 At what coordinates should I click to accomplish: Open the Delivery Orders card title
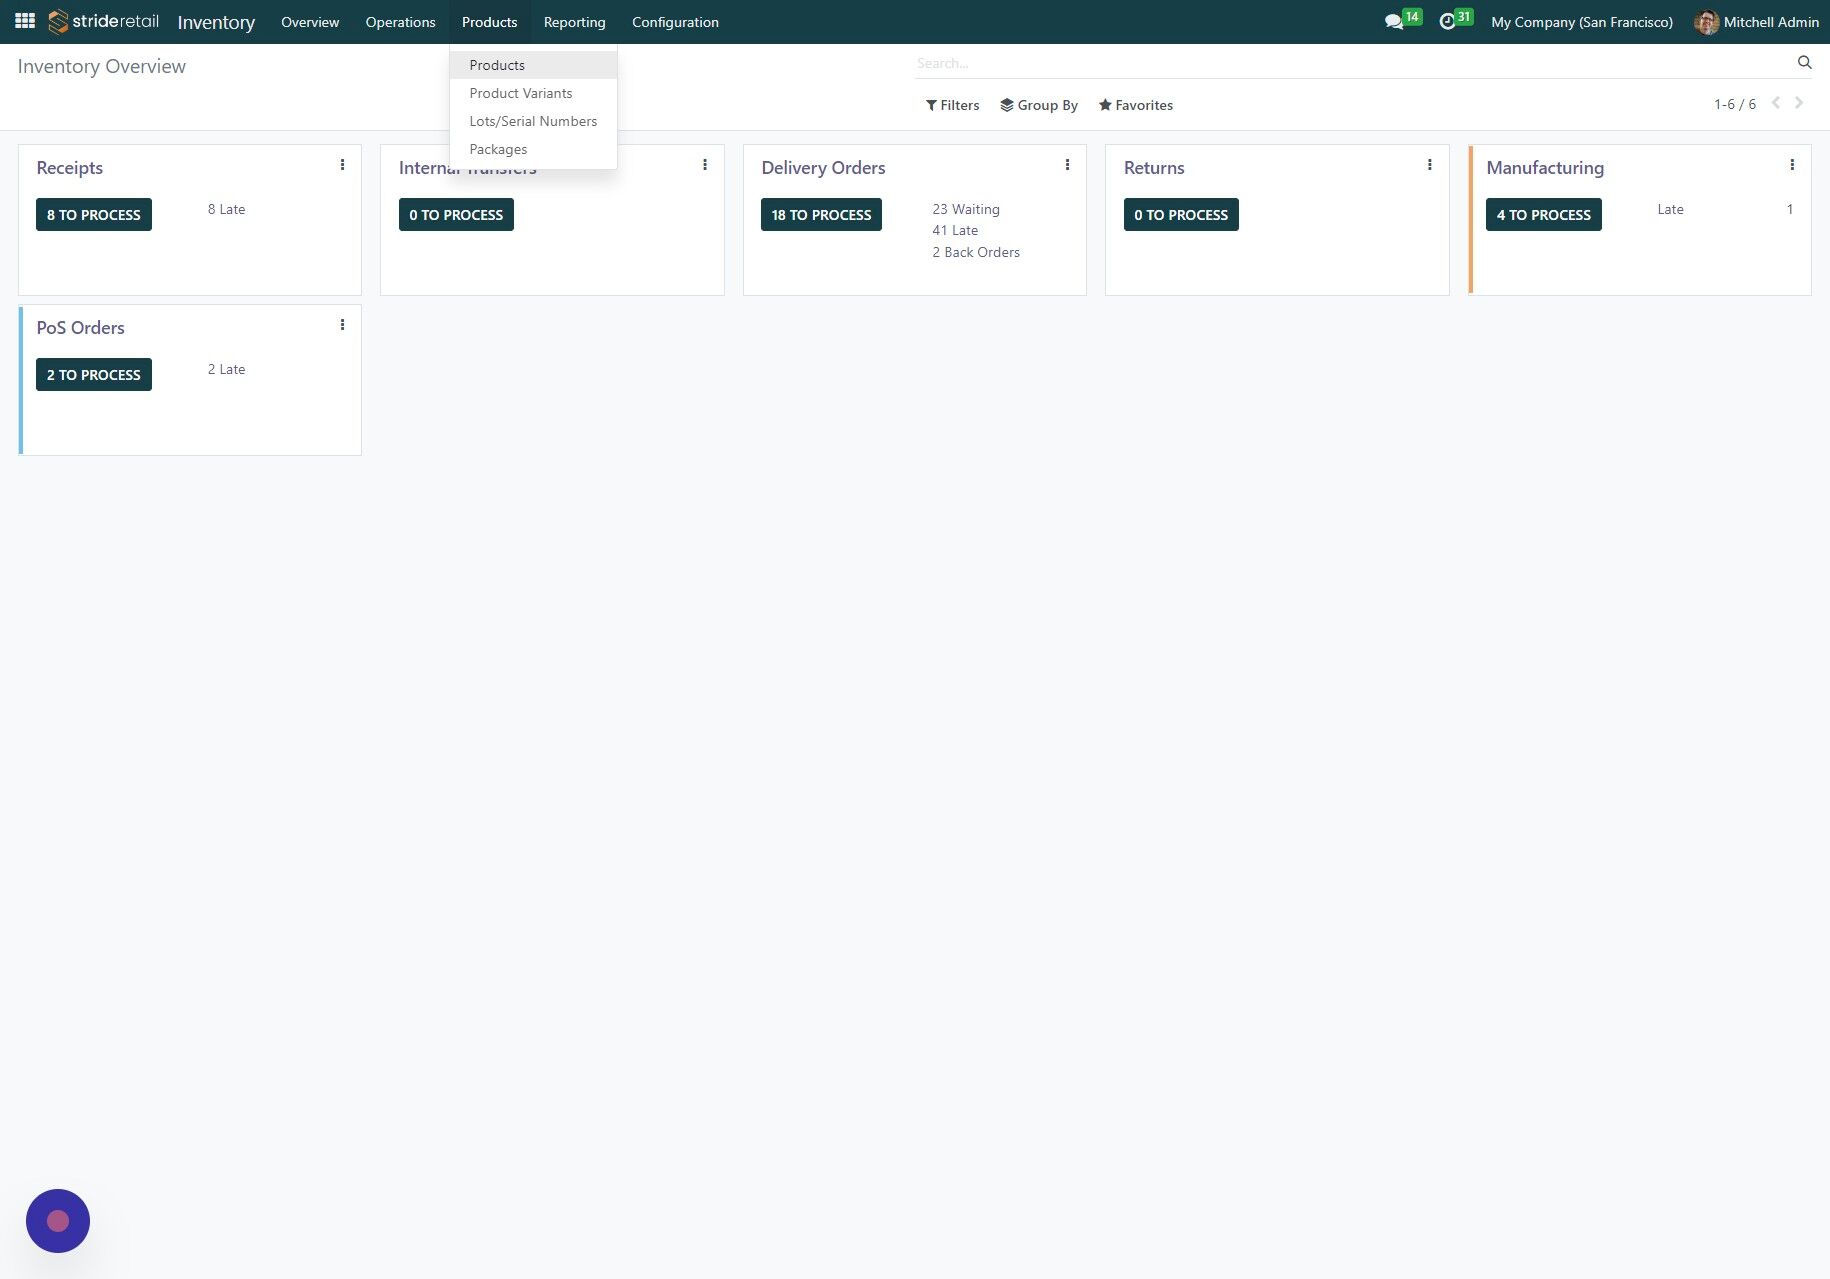(823, 167)
